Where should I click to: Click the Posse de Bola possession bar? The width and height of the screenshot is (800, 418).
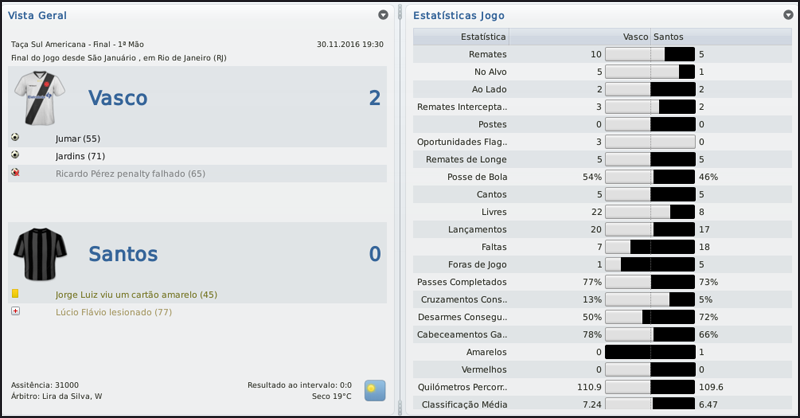[650, 177]
